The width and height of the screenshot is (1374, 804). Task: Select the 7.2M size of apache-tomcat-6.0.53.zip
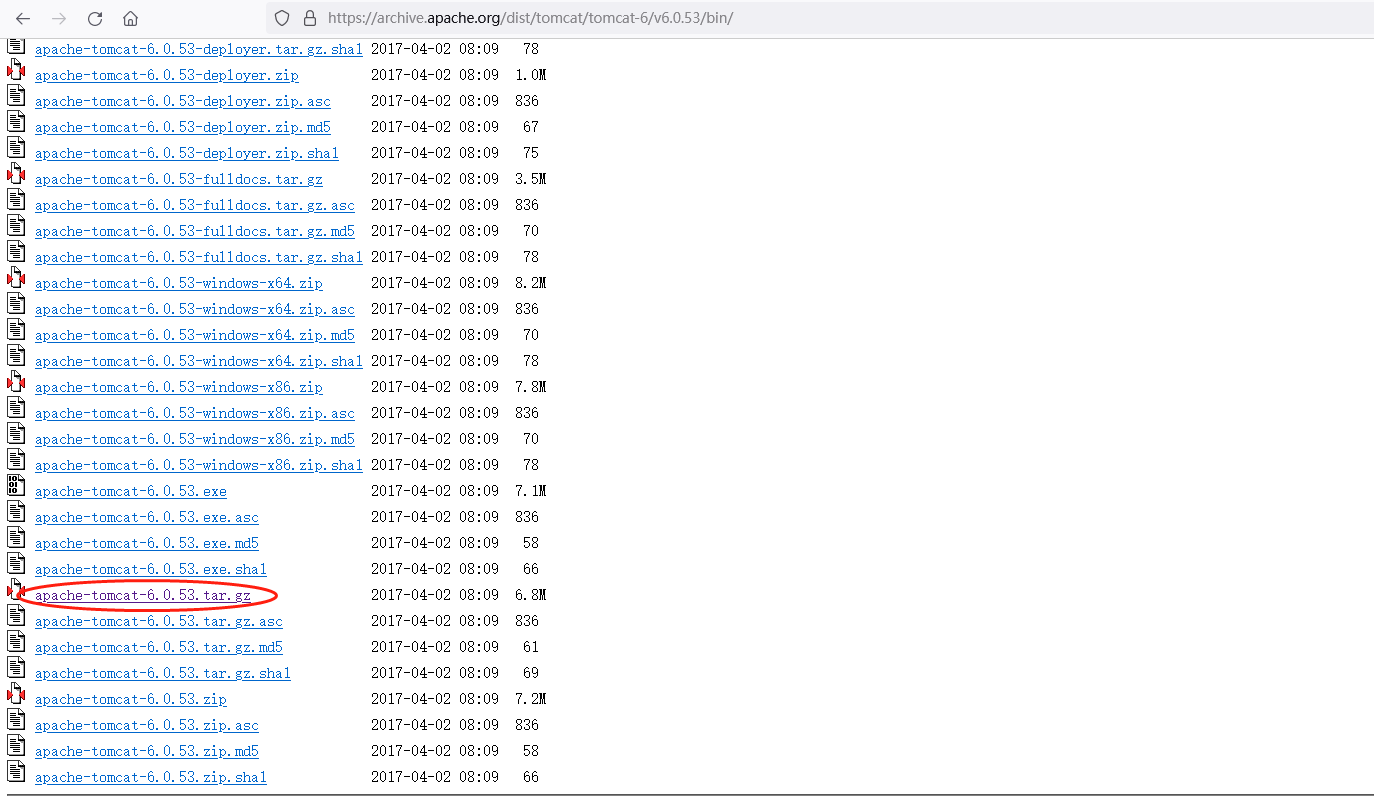pos(531,699)
